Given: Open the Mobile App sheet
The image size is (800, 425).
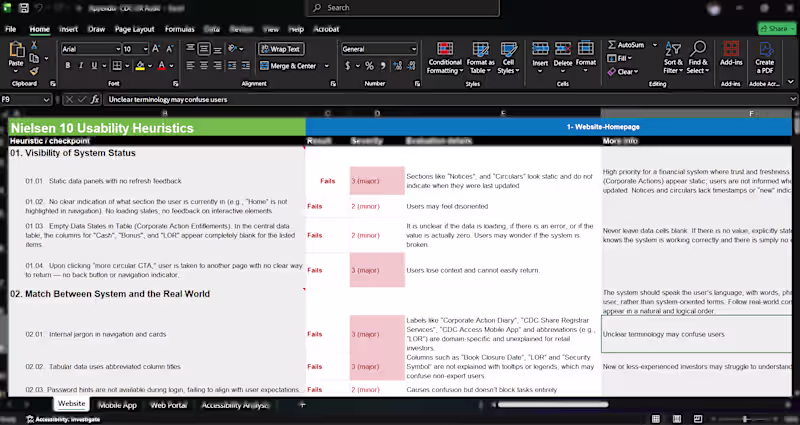Looking at the screenshot, I should pos(117,405).
